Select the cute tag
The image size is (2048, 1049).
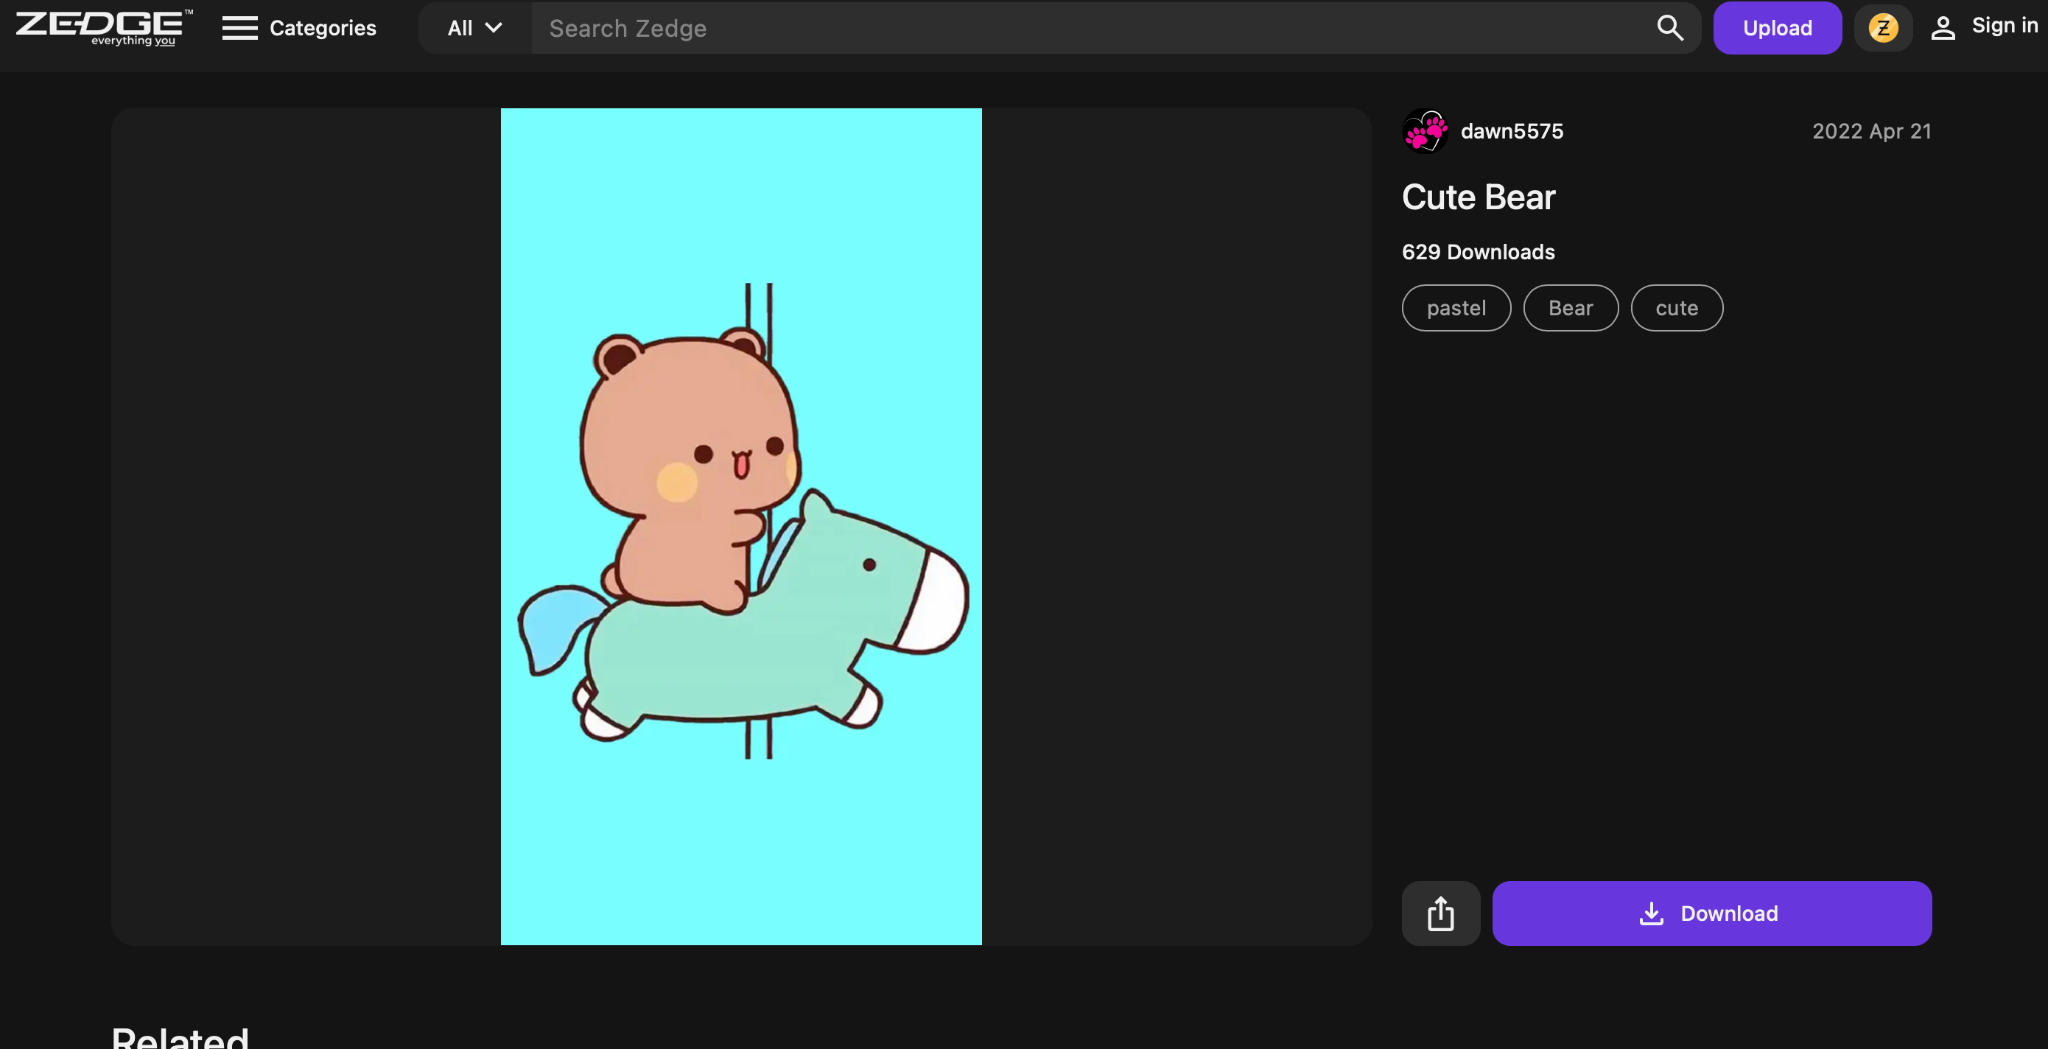click(1677, 308)
